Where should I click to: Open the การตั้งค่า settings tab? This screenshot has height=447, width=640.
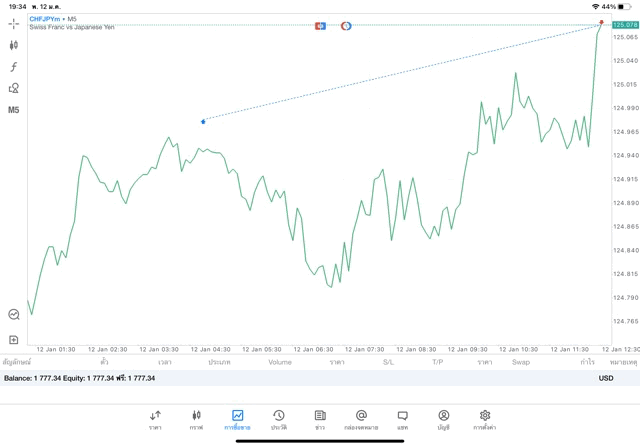[x=485, y=419]
